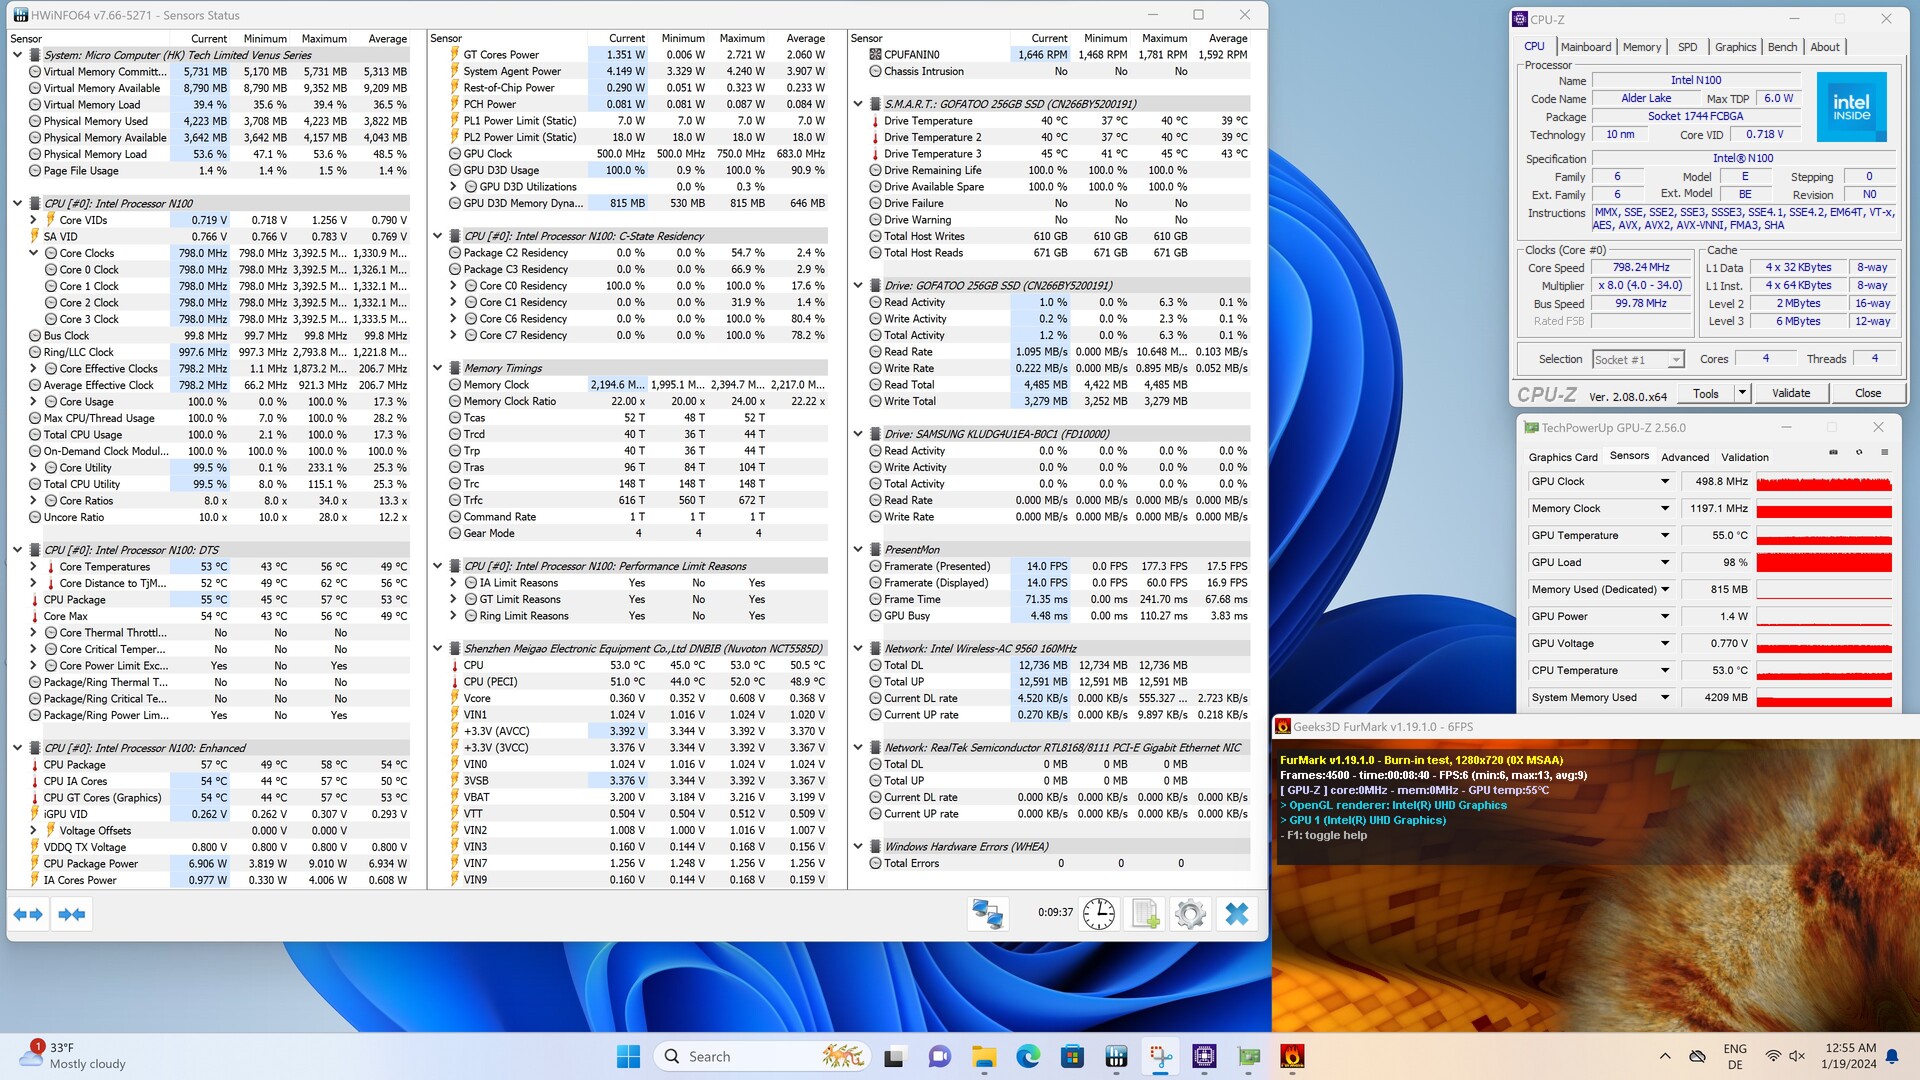The width and height of the screenshot is (1920, 1080).
Task: Collapse the Core Clocks tree row
Action: click(33, 253)
